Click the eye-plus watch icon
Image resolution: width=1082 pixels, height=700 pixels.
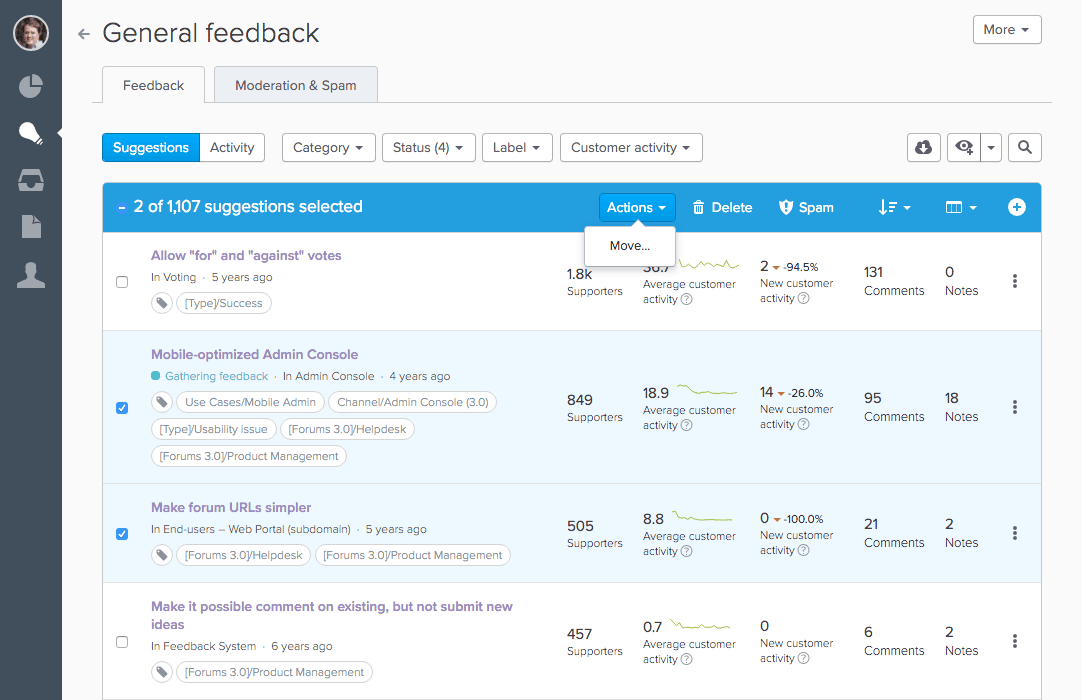pos(962,147)
